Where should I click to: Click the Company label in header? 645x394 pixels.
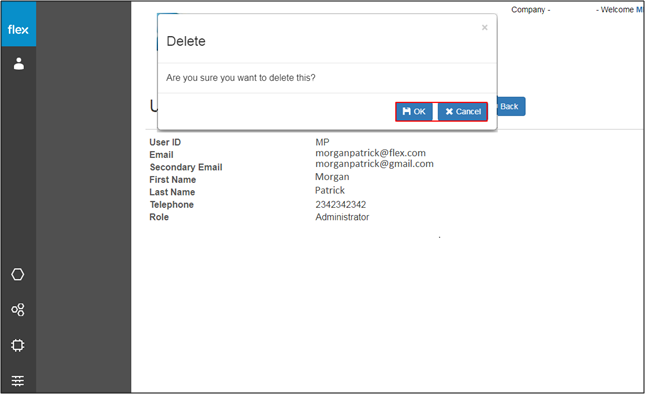[x=531, y=9]
